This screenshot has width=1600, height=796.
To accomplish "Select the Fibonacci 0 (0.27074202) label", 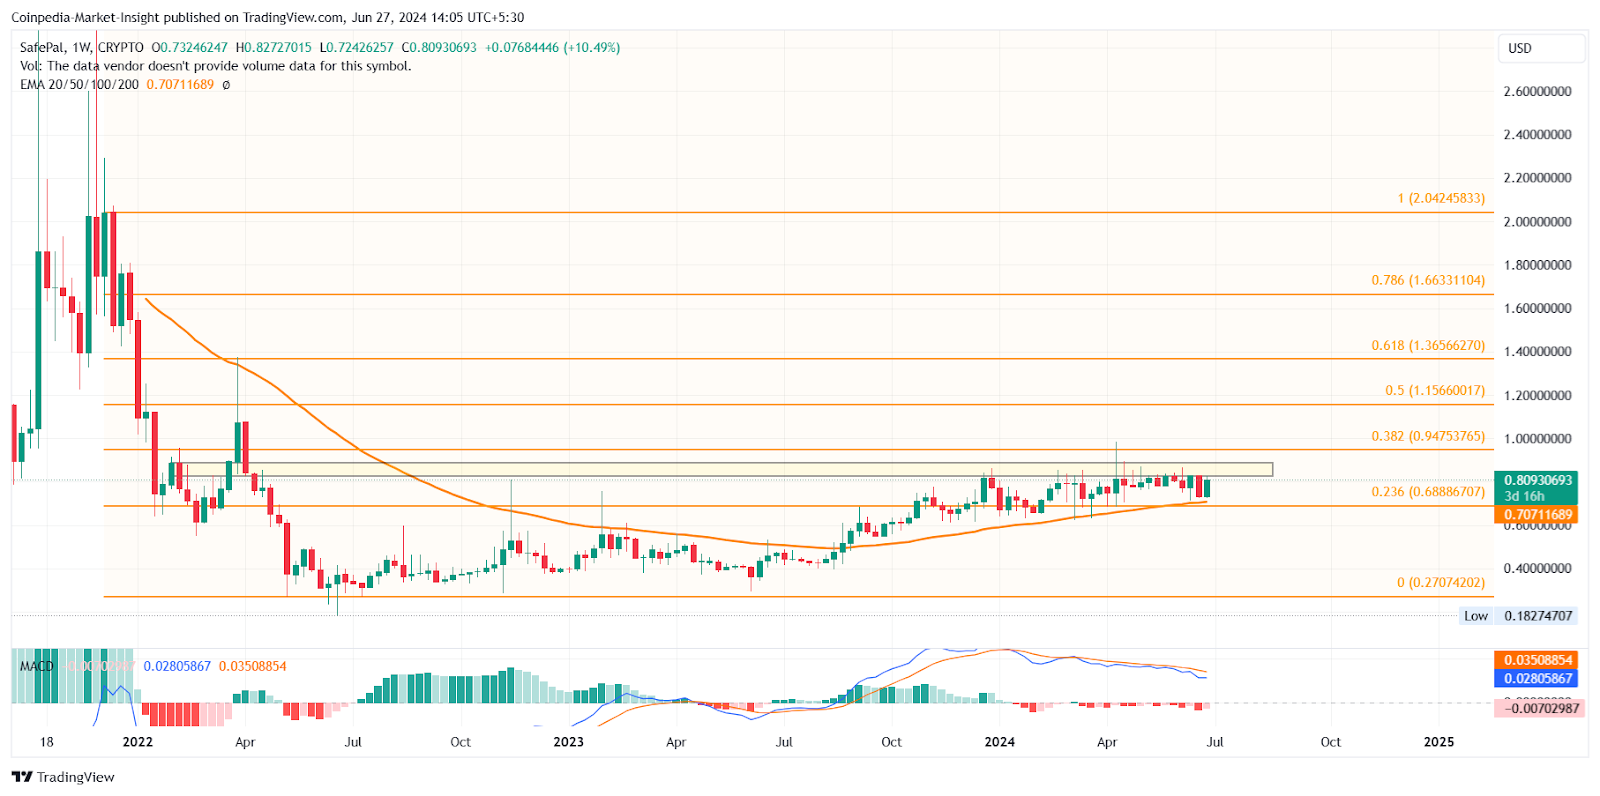I will point(1441,582).
